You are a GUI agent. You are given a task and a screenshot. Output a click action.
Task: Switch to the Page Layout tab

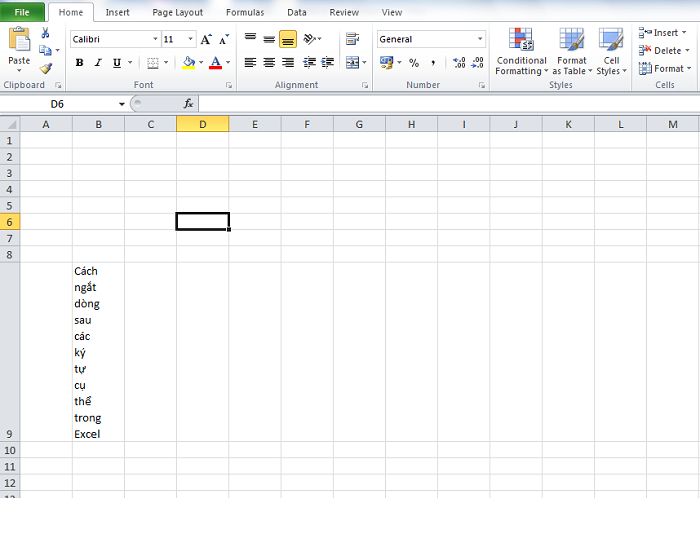pos(178,13)
